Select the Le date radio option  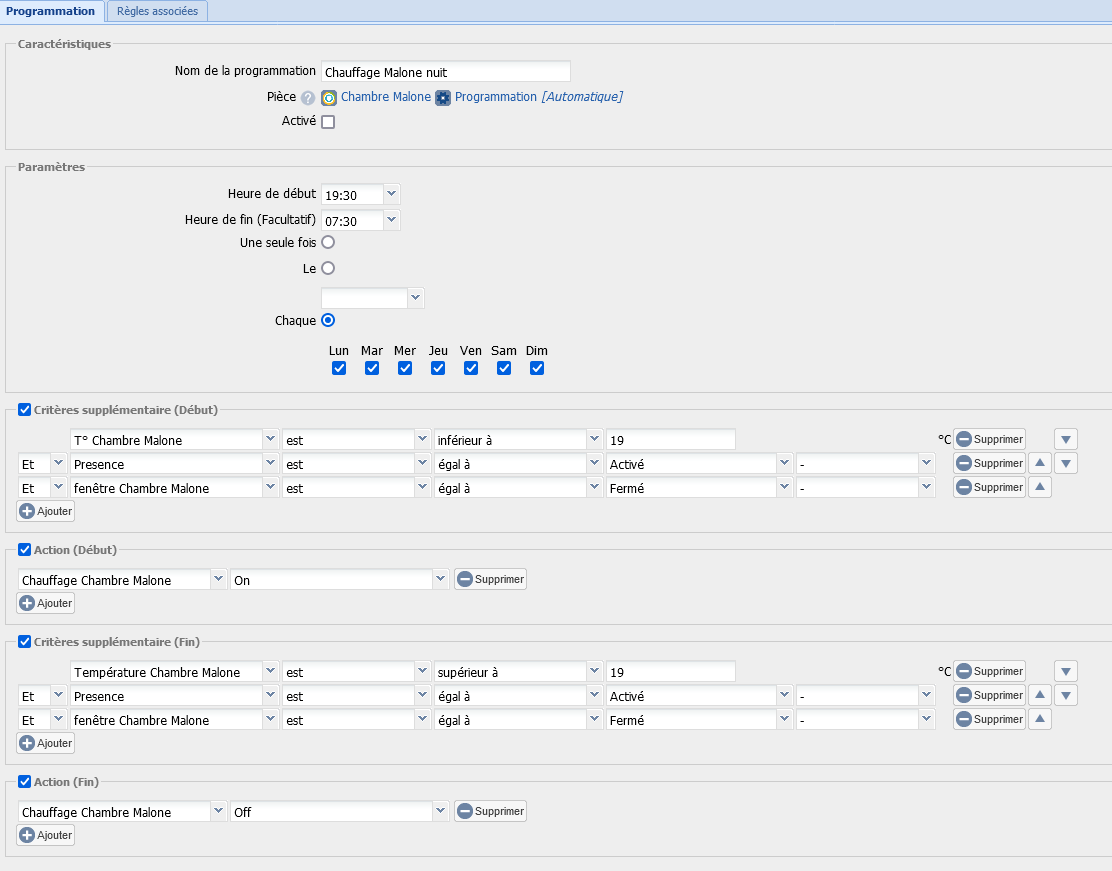pyautogui.click(x=328, y=268)
